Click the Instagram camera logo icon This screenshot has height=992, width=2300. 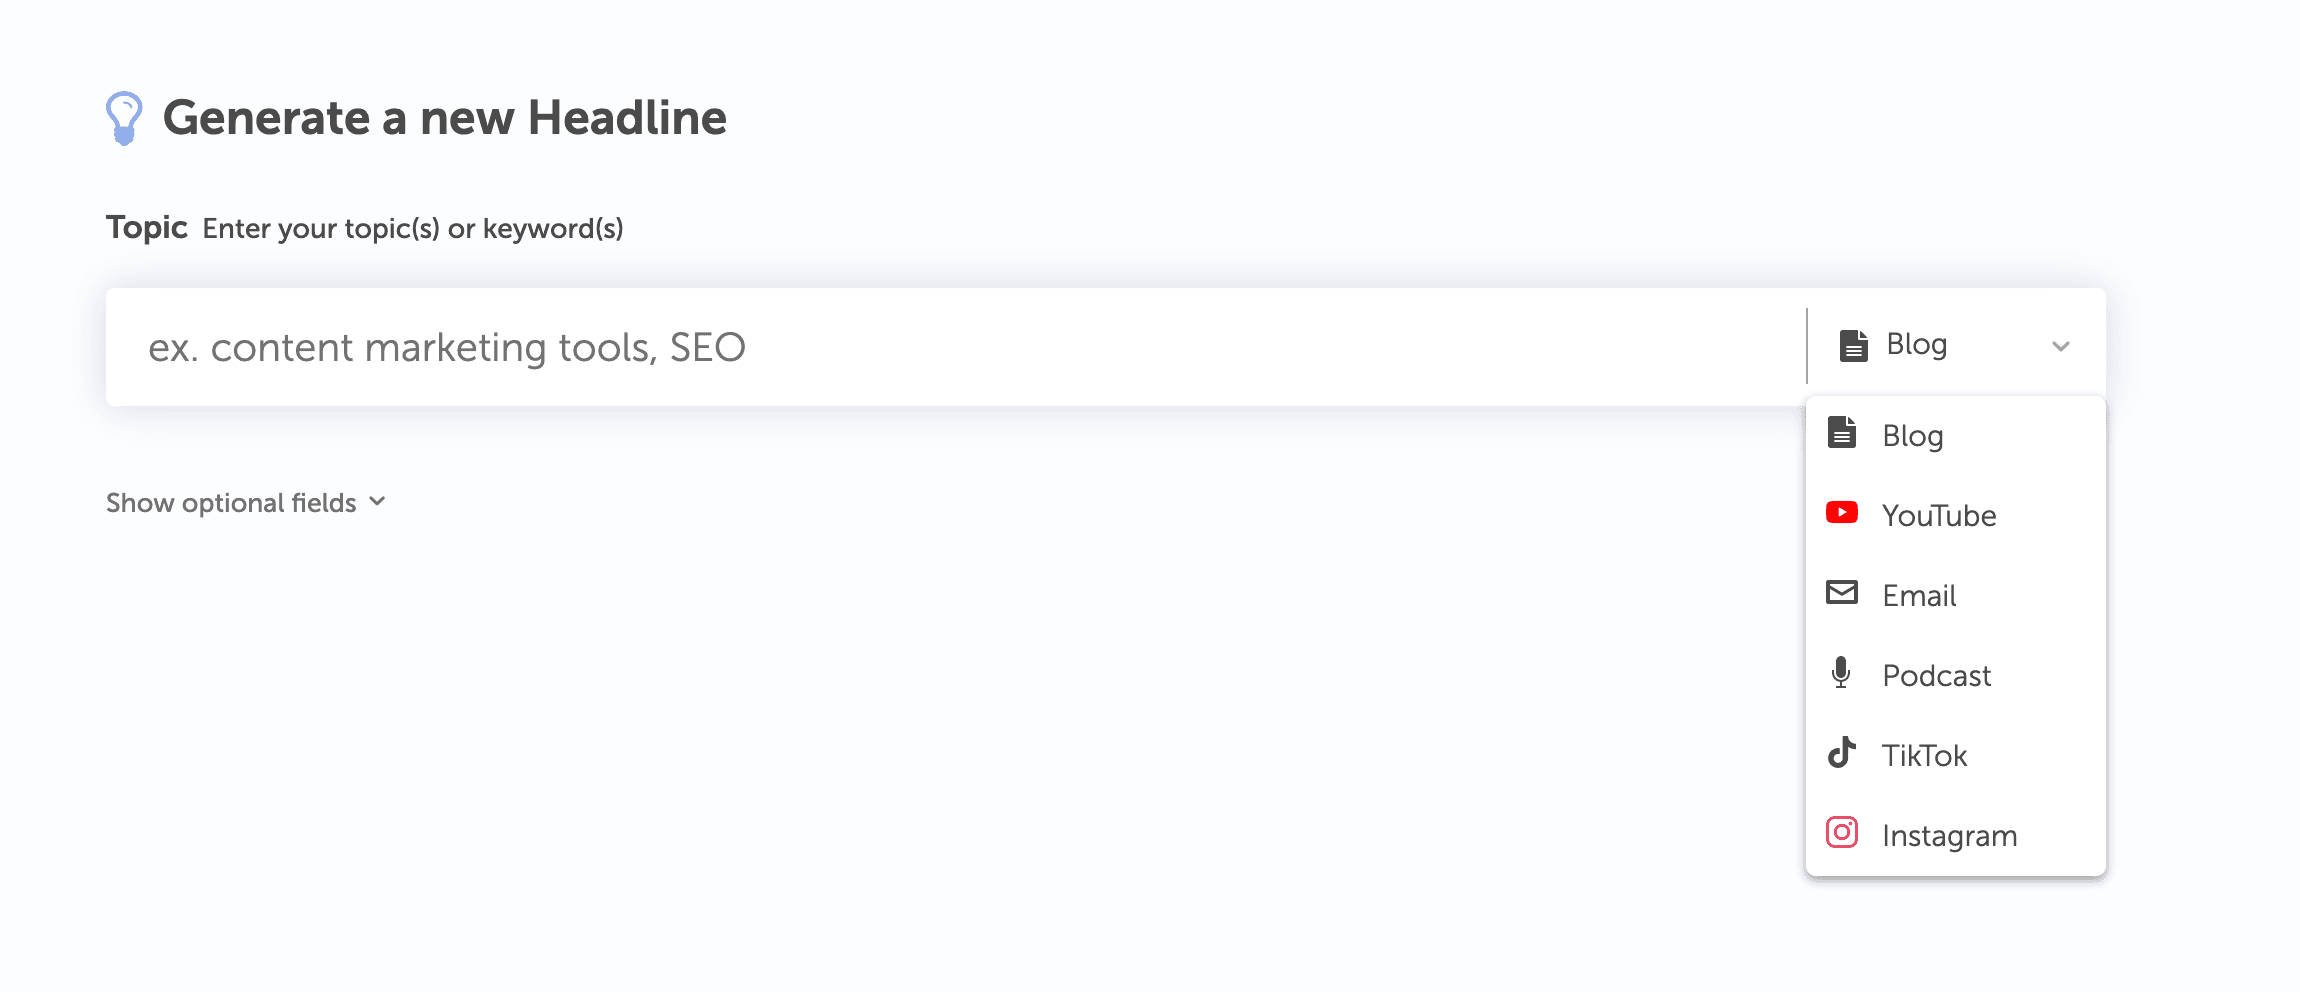(x=1842, y=833)
